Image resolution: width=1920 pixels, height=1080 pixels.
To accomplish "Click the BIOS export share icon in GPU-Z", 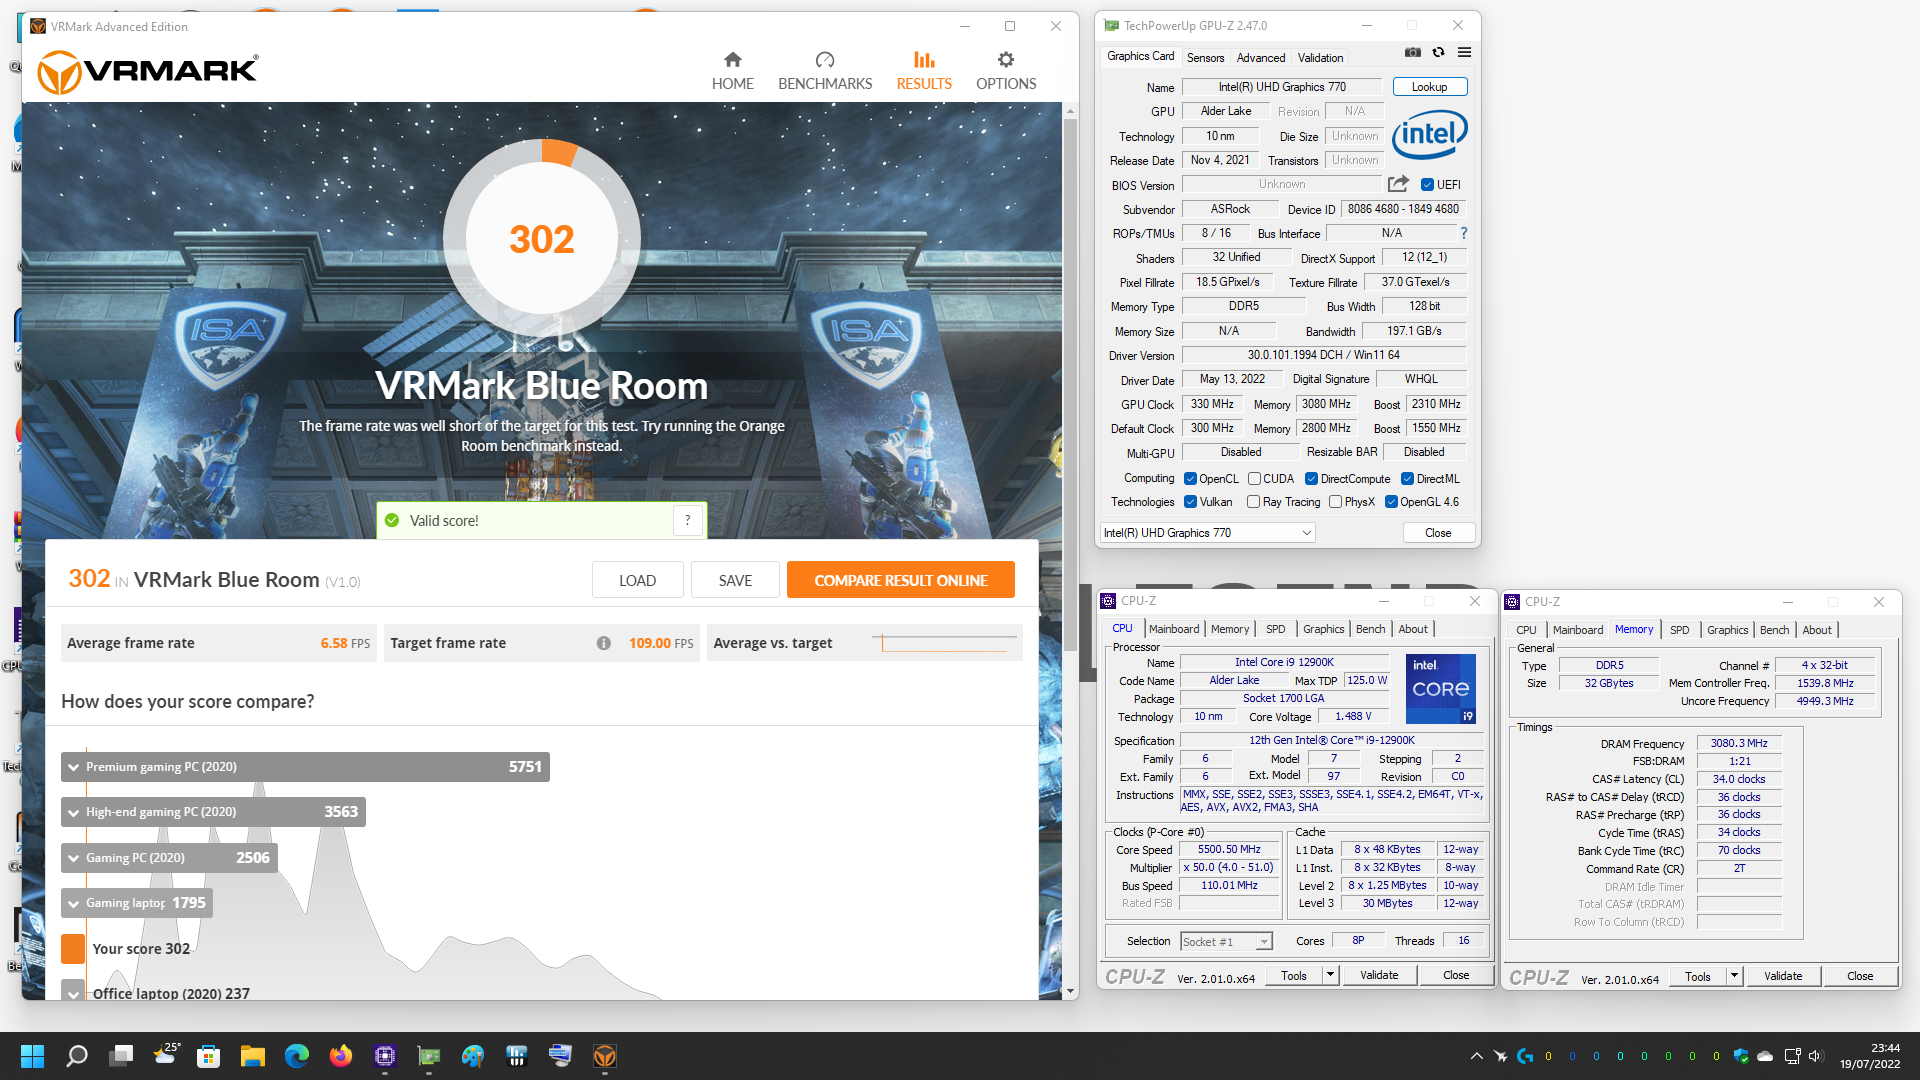I will [1398, 184].
